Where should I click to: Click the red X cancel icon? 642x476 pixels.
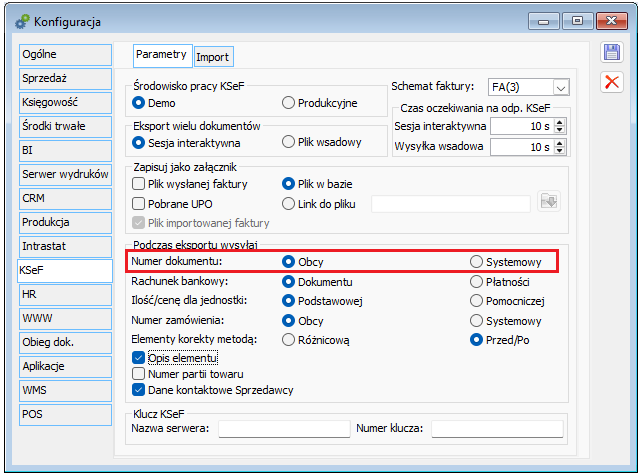pos(611,82)
